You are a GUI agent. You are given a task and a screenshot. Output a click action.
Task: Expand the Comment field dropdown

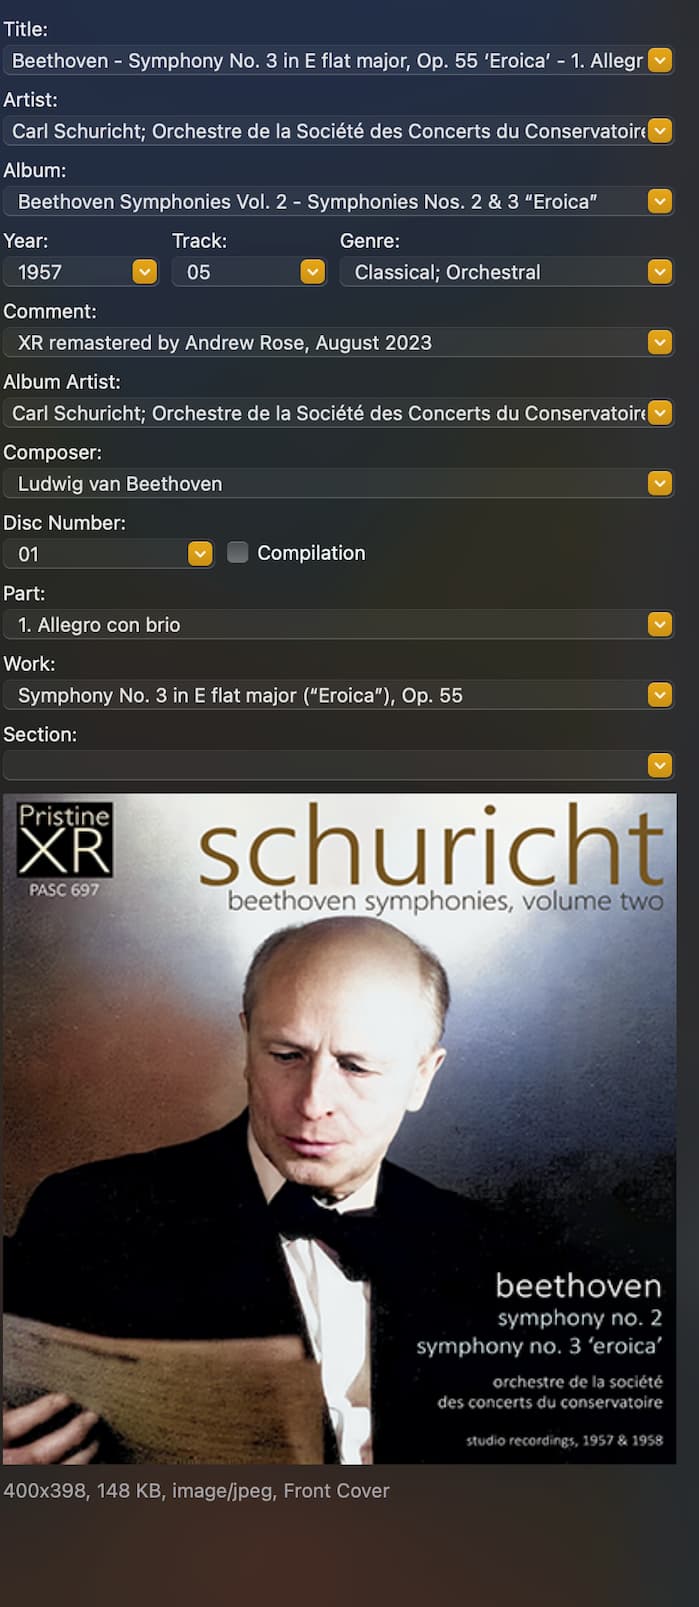(660, 343)
